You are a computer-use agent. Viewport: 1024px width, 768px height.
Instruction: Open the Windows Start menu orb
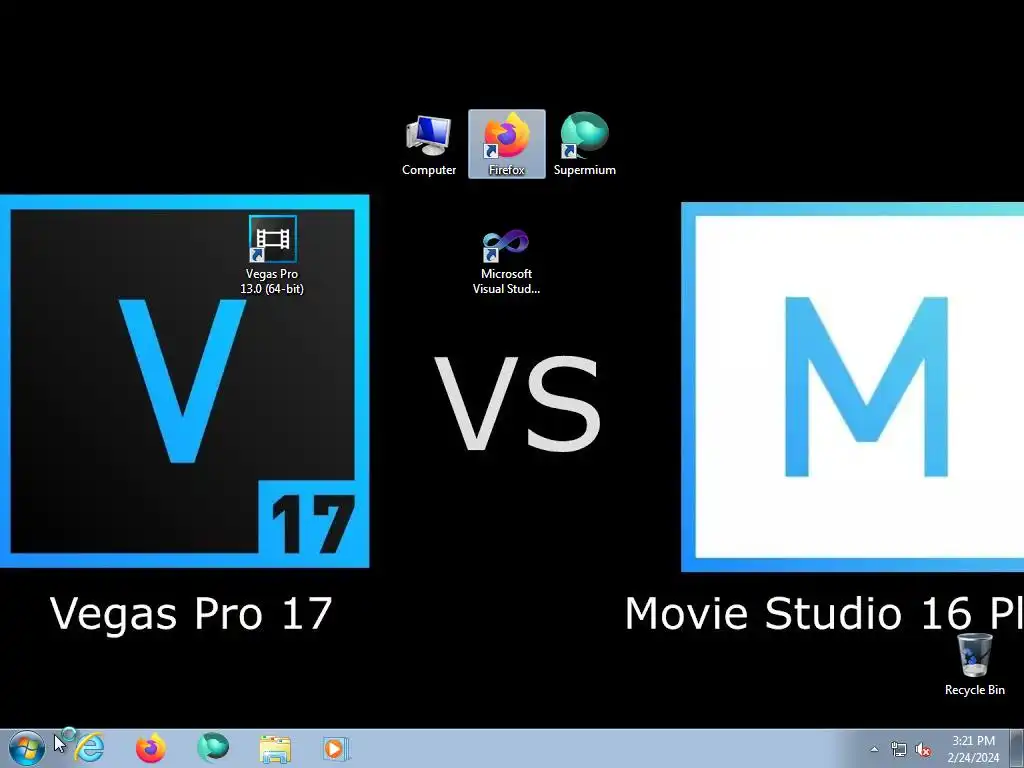(x=27, y=748)
